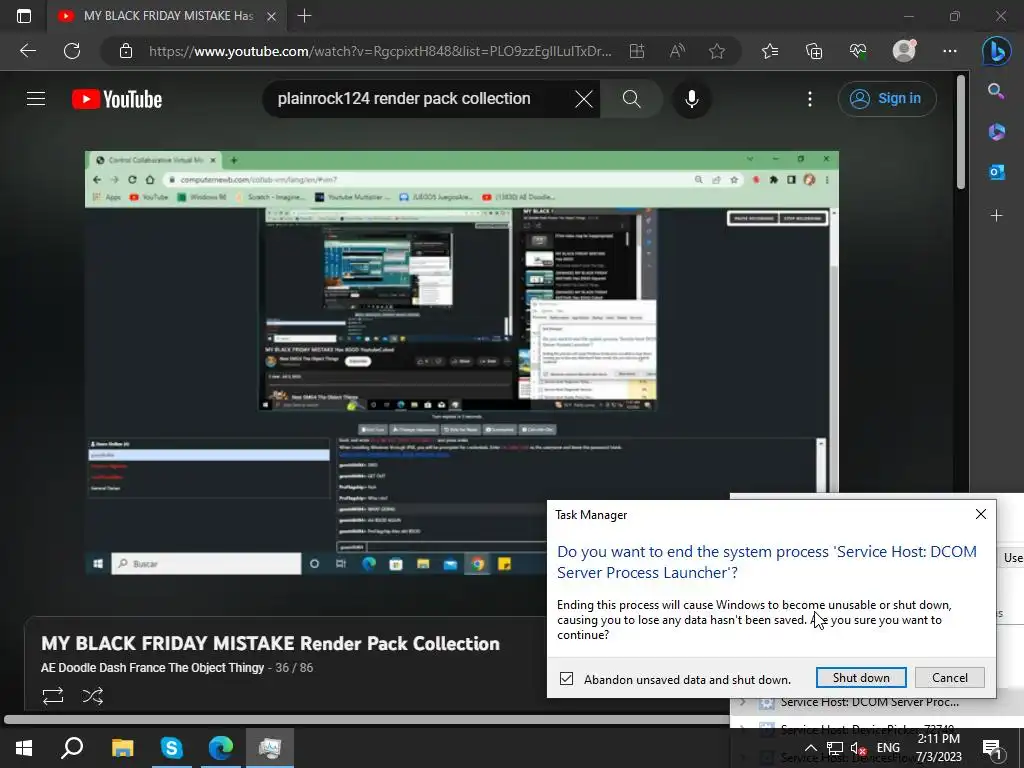
Task: Open Edge sidebar search
Action: 996,91
